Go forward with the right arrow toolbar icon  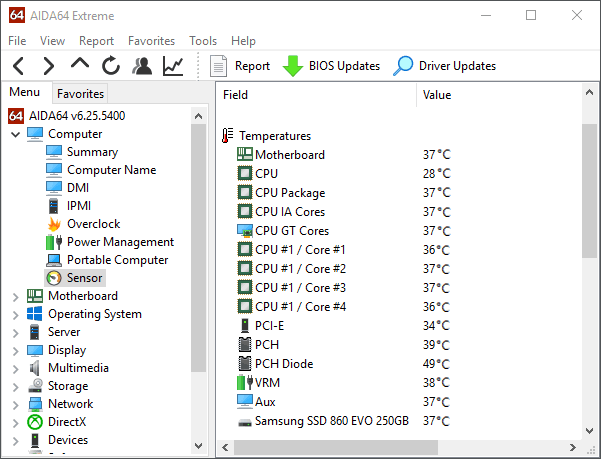(49, 66)
